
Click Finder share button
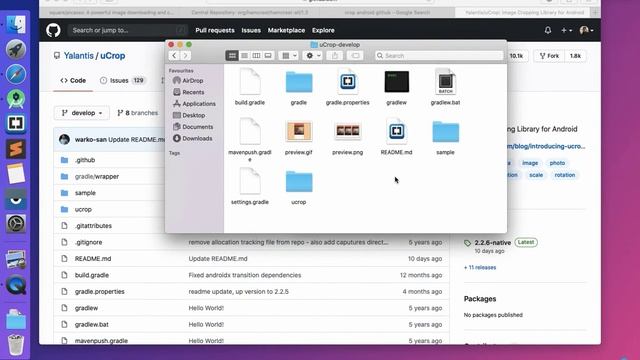335,56
